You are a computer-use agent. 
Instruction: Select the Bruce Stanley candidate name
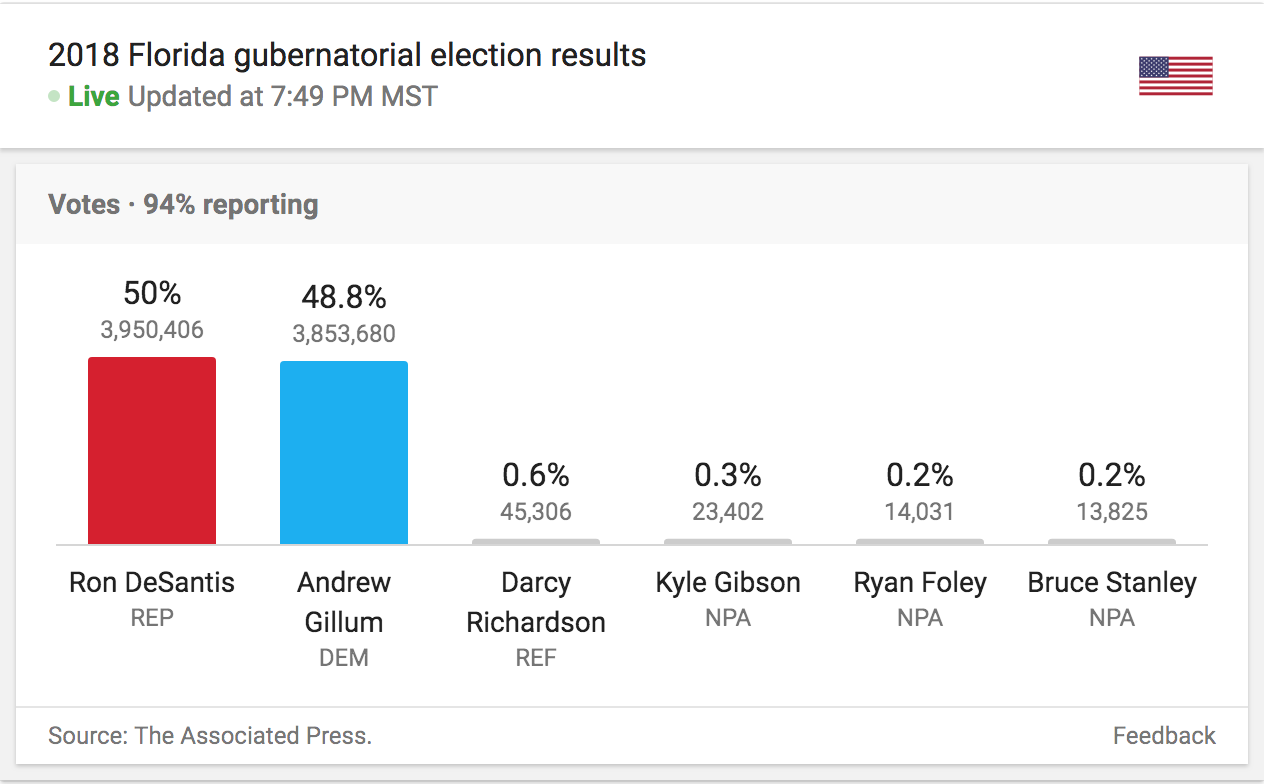[x=1112, y=583]
